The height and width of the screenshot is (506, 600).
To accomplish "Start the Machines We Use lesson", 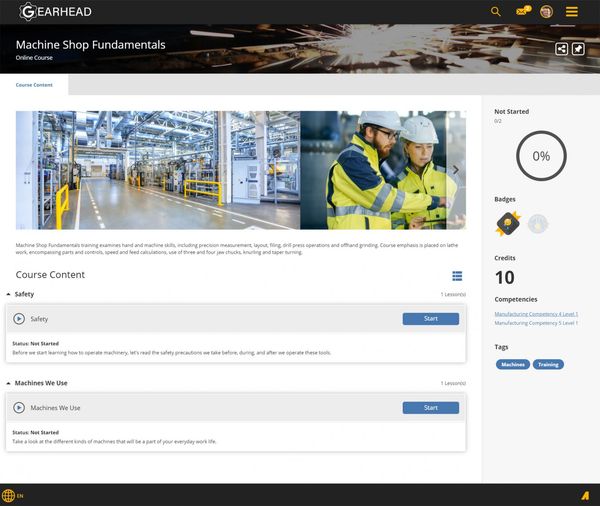I will [430, 408].
